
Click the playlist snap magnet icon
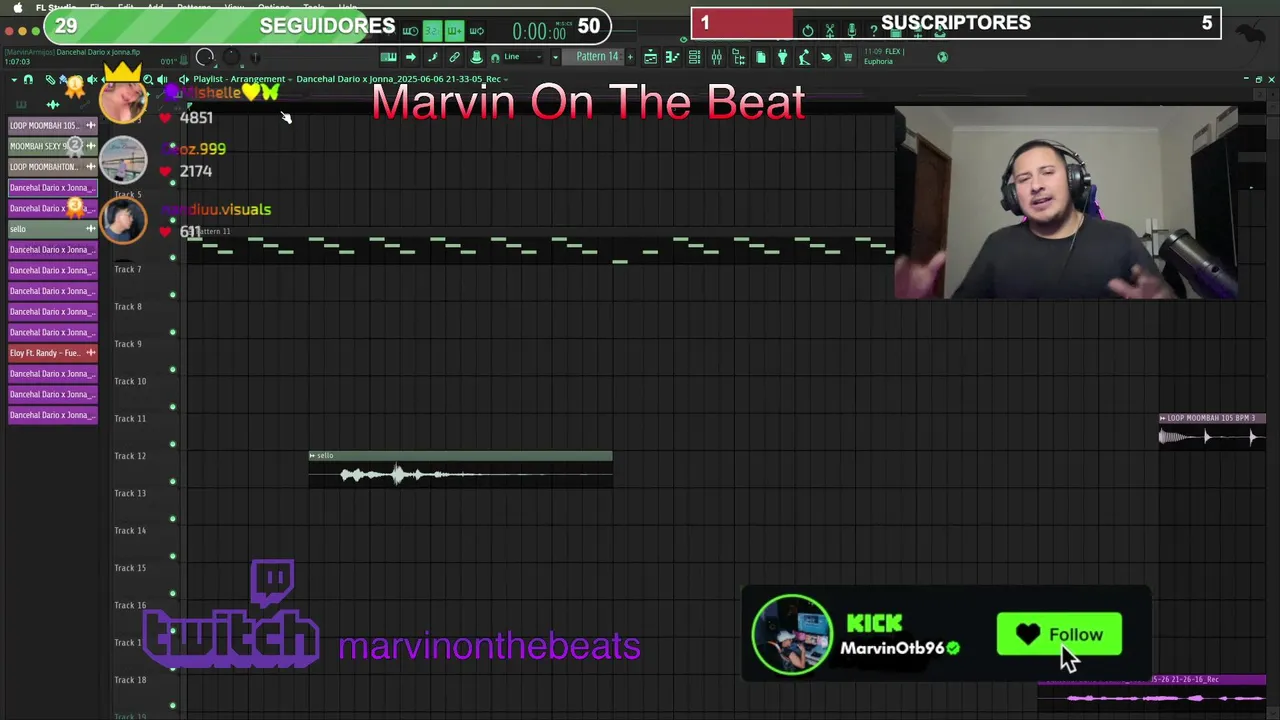click(28, 80)
